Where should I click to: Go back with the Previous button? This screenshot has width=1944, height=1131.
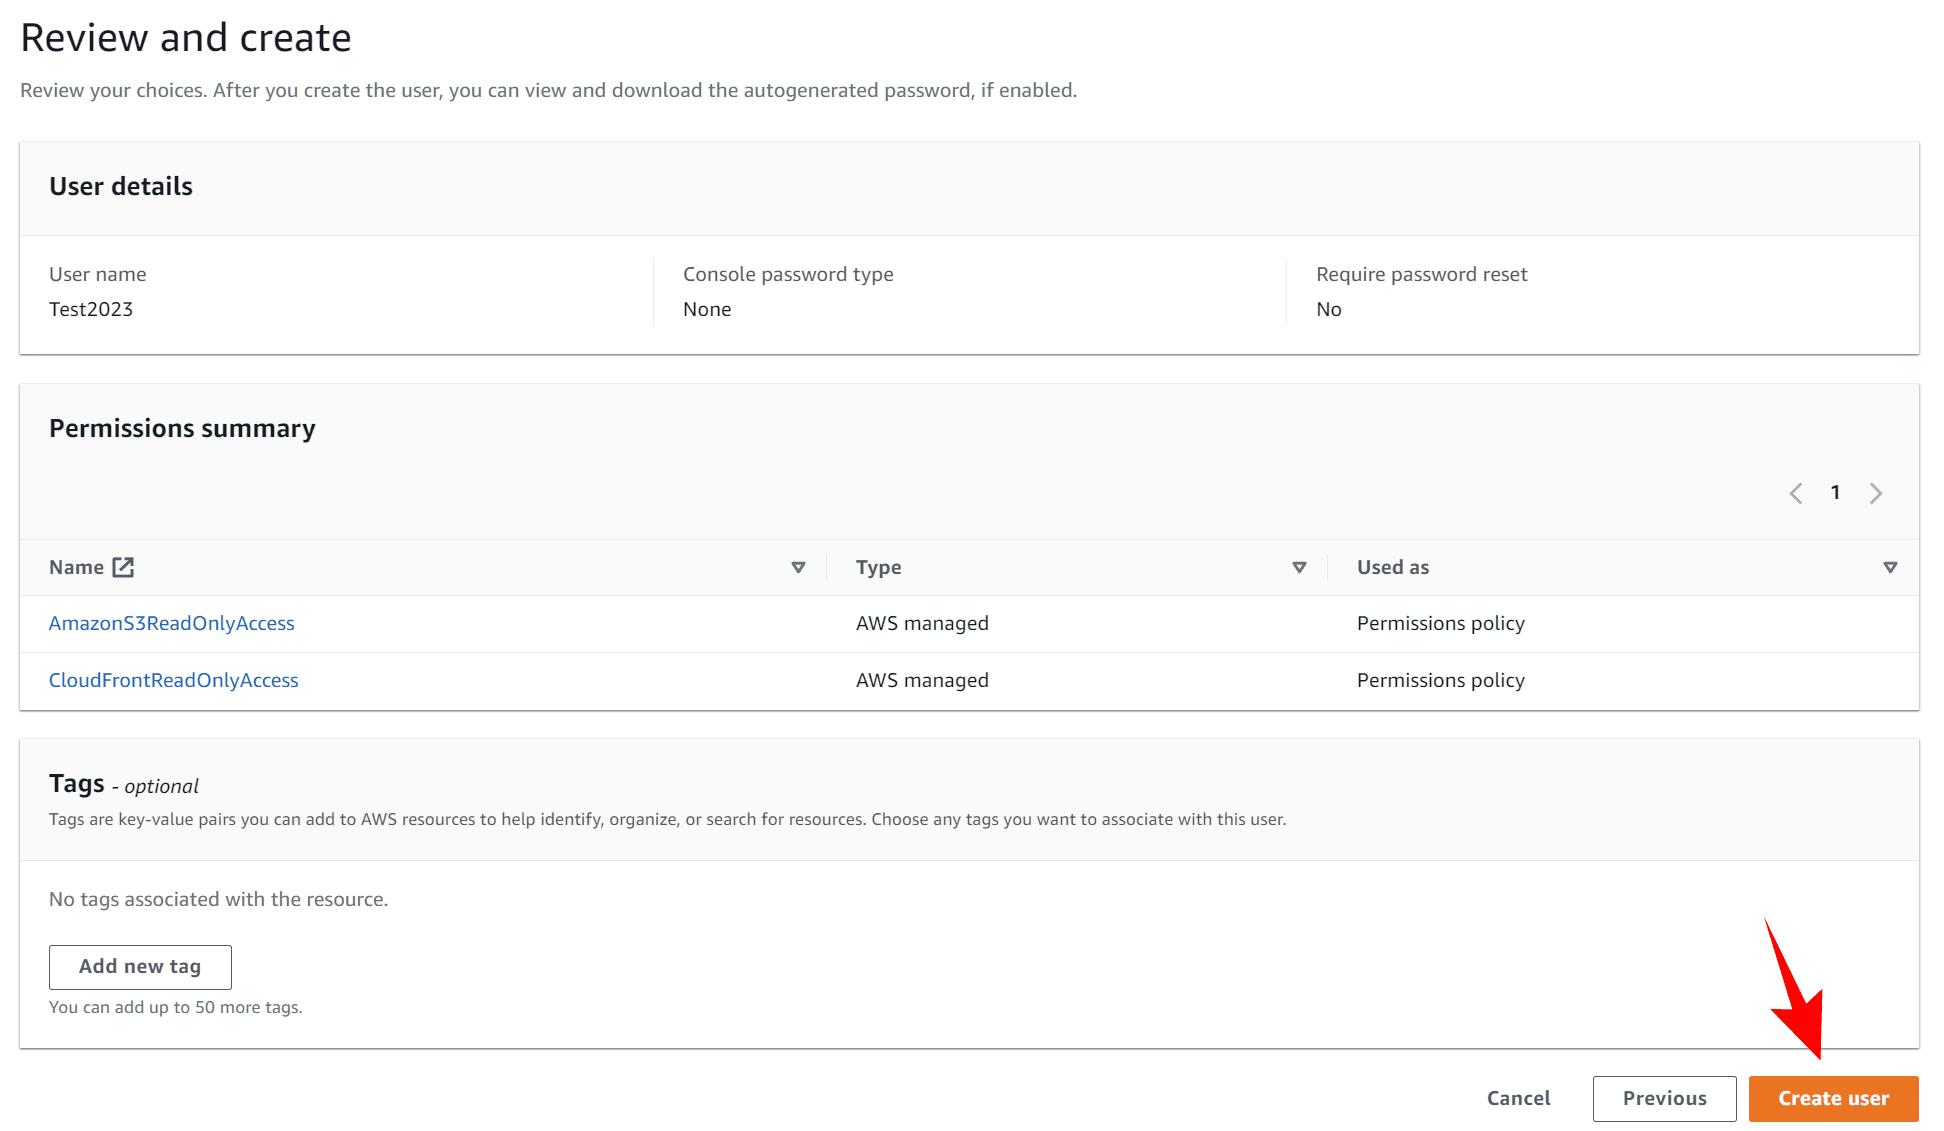pos(1665,1098)
